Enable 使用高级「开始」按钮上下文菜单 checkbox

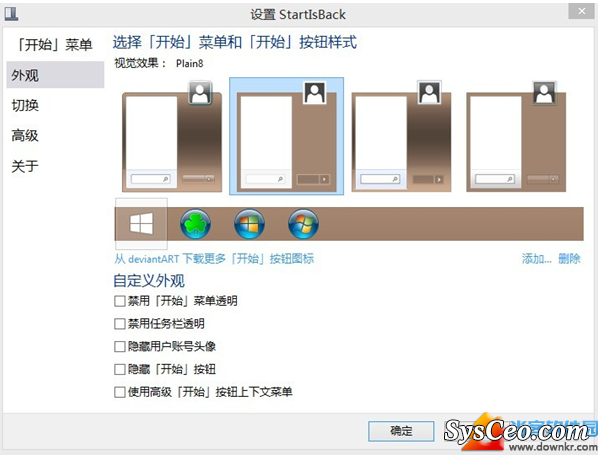click(x=120, y=392)
